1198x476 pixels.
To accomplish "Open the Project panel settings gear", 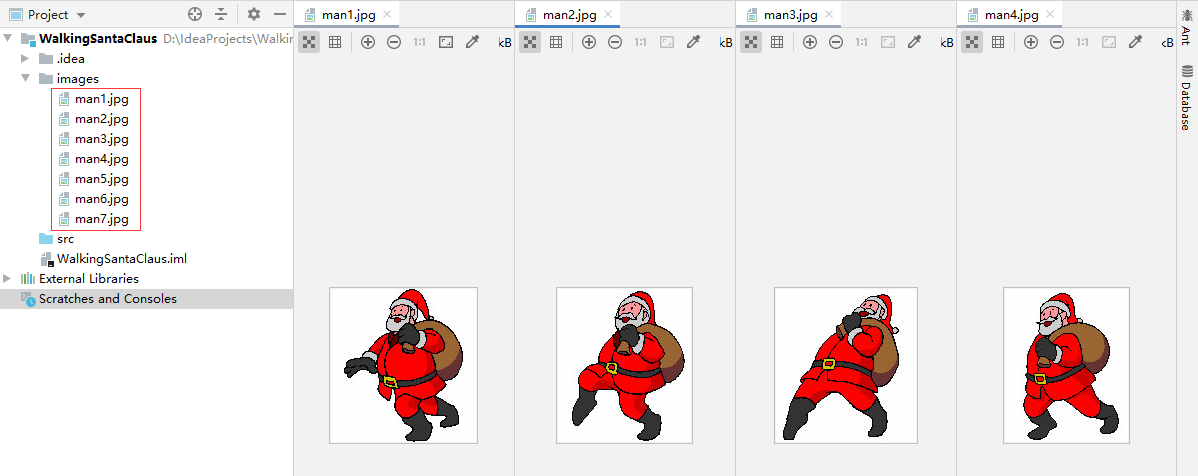I will [x=254, y=14].
